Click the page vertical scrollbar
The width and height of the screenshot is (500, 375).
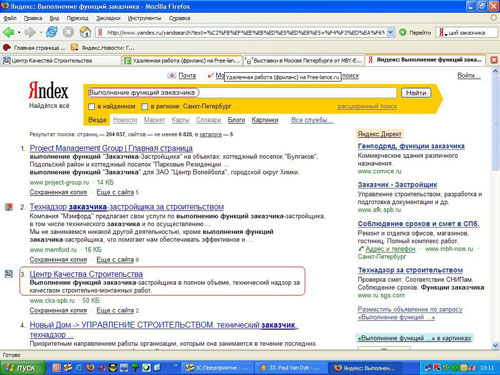(495, 208)
